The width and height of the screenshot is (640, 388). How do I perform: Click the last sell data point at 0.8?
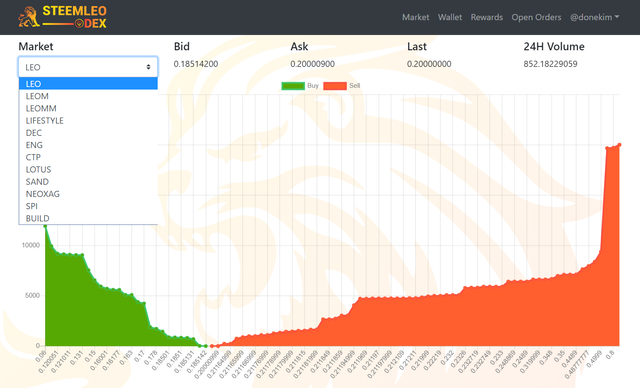[x=619, y=145]
